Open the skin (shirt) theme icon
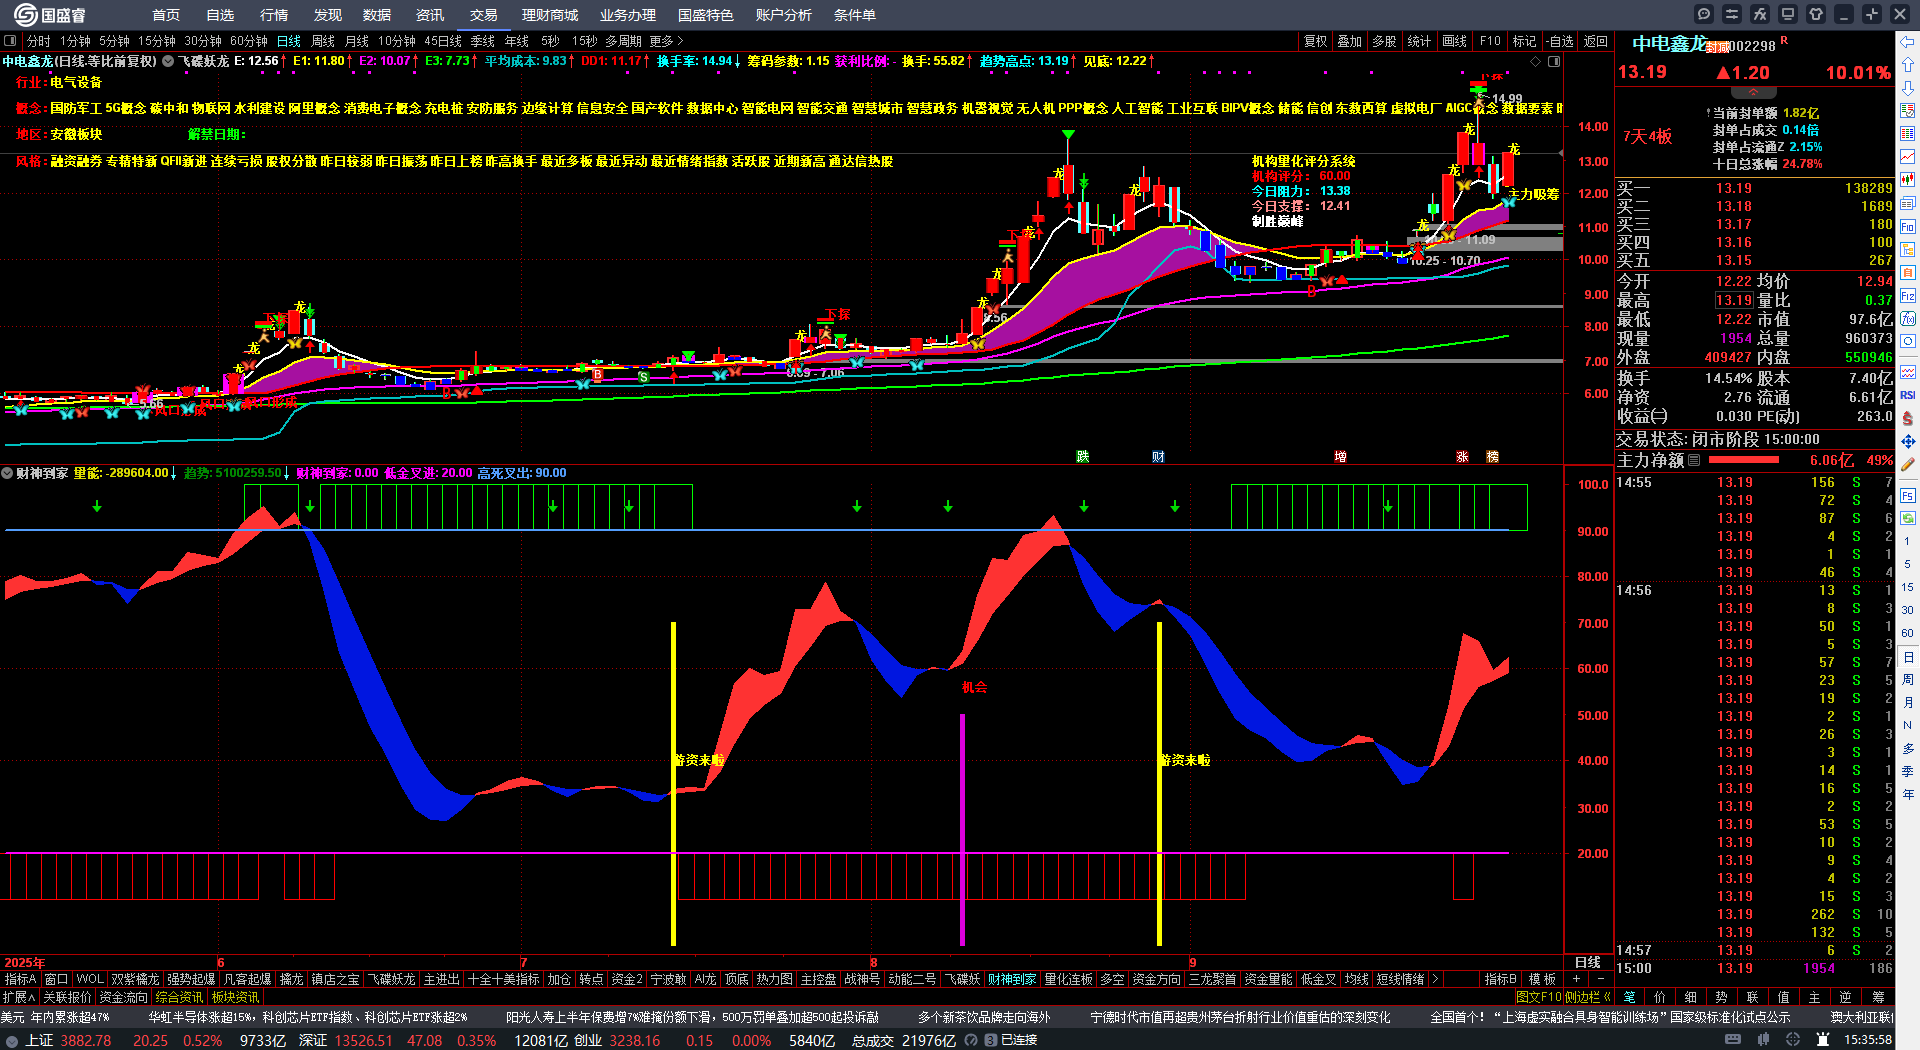1920x1050 pixels. click(x=1816, y=14)
